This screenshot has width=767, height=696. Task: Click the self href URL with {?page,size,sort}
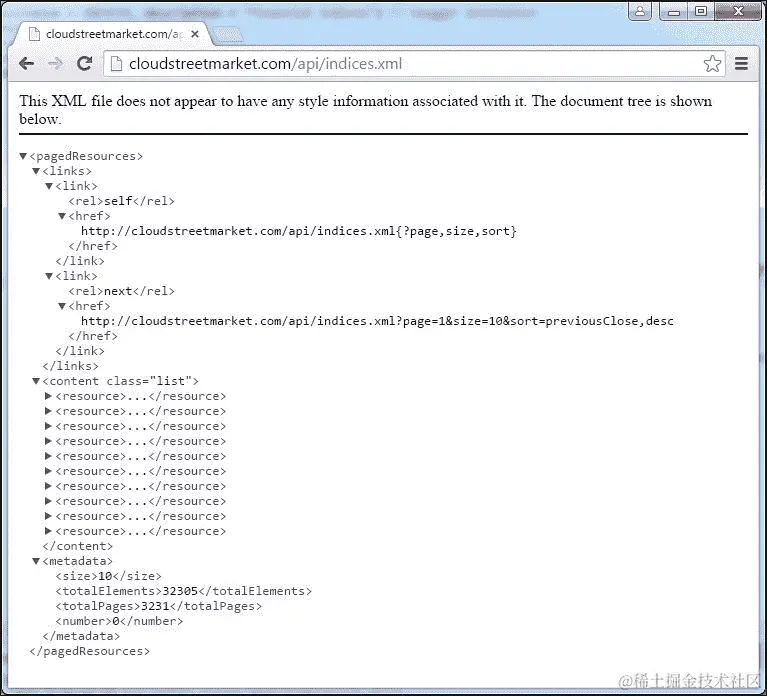point(299,231)
